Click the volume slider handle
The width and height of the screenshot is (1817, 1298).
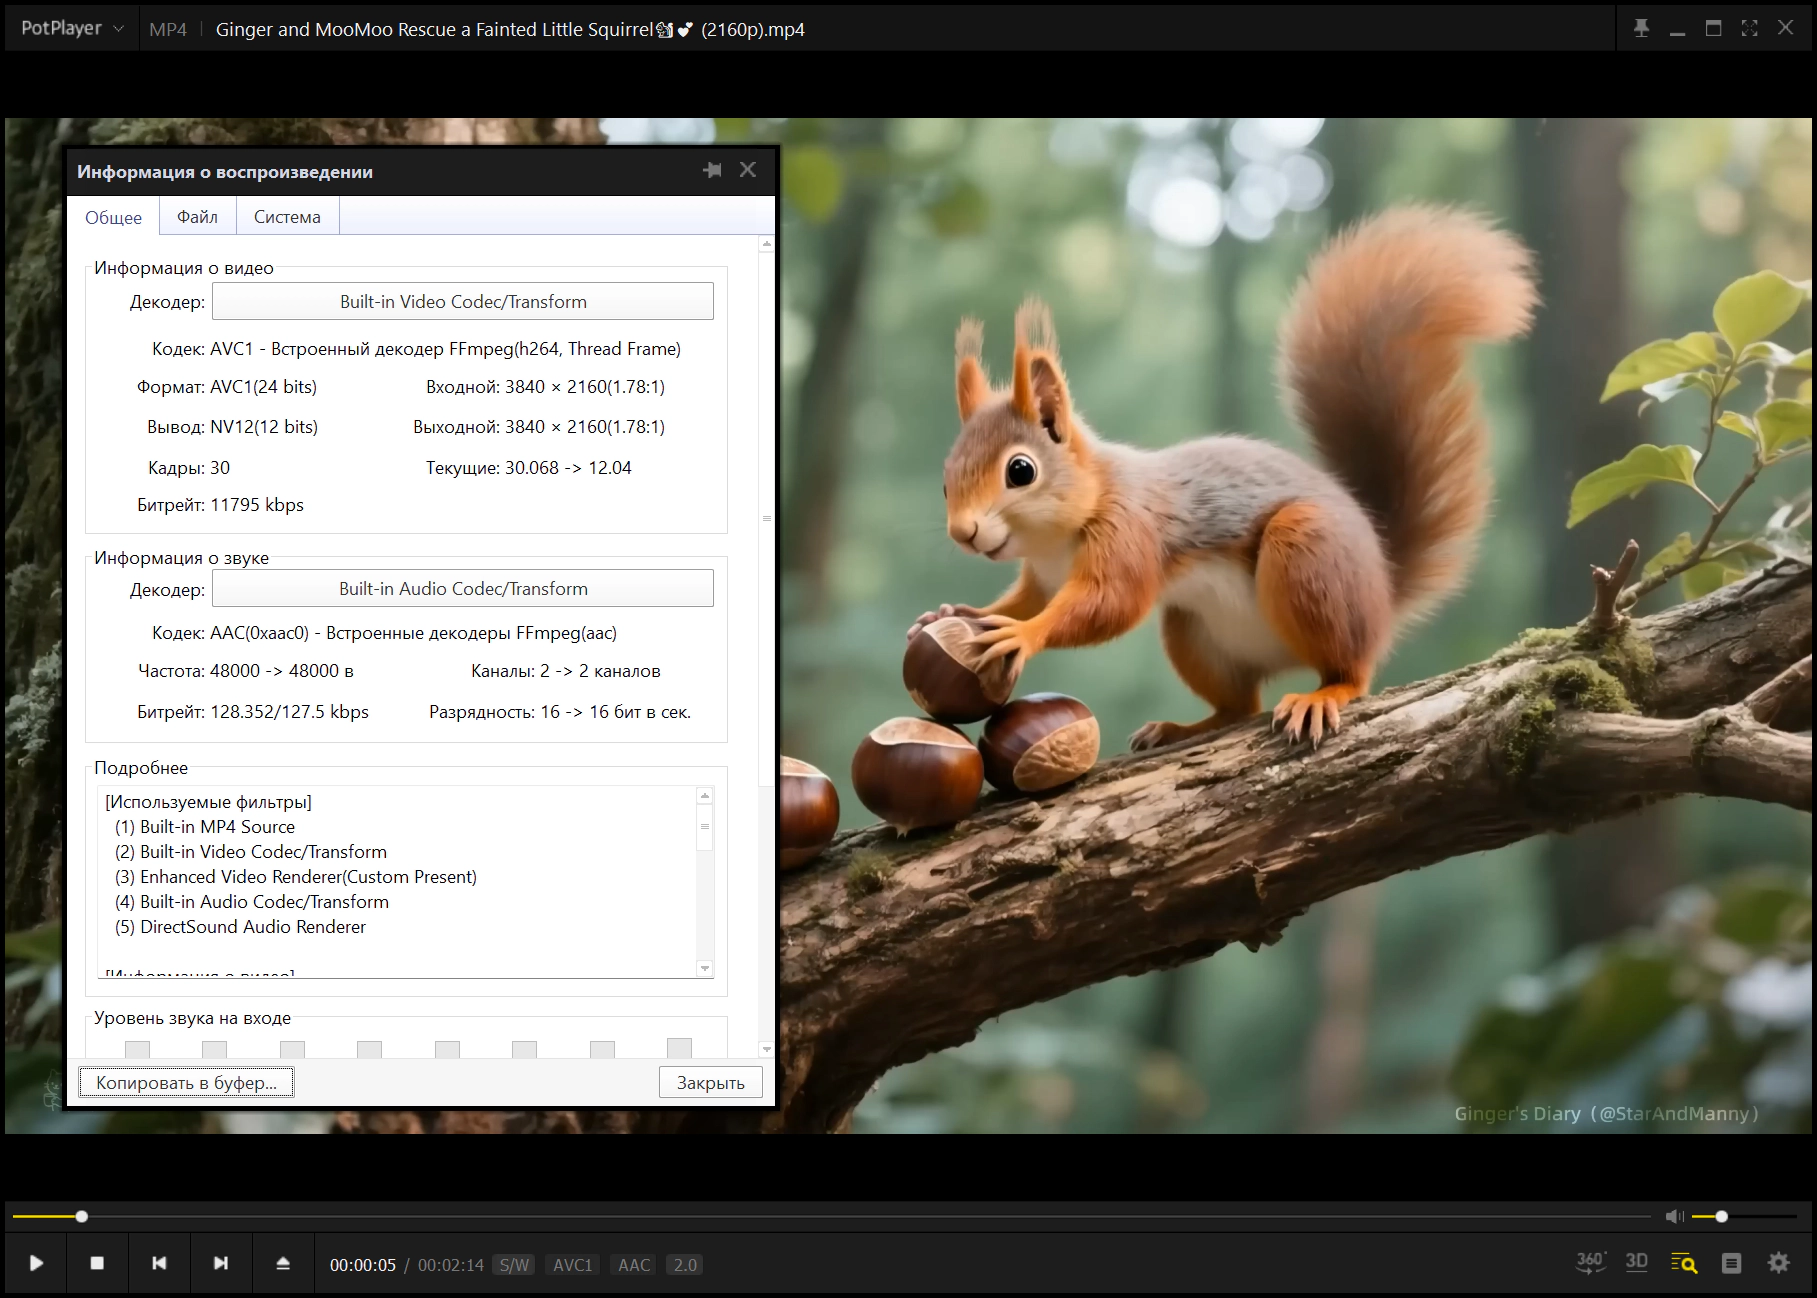pos(1721,1216)
